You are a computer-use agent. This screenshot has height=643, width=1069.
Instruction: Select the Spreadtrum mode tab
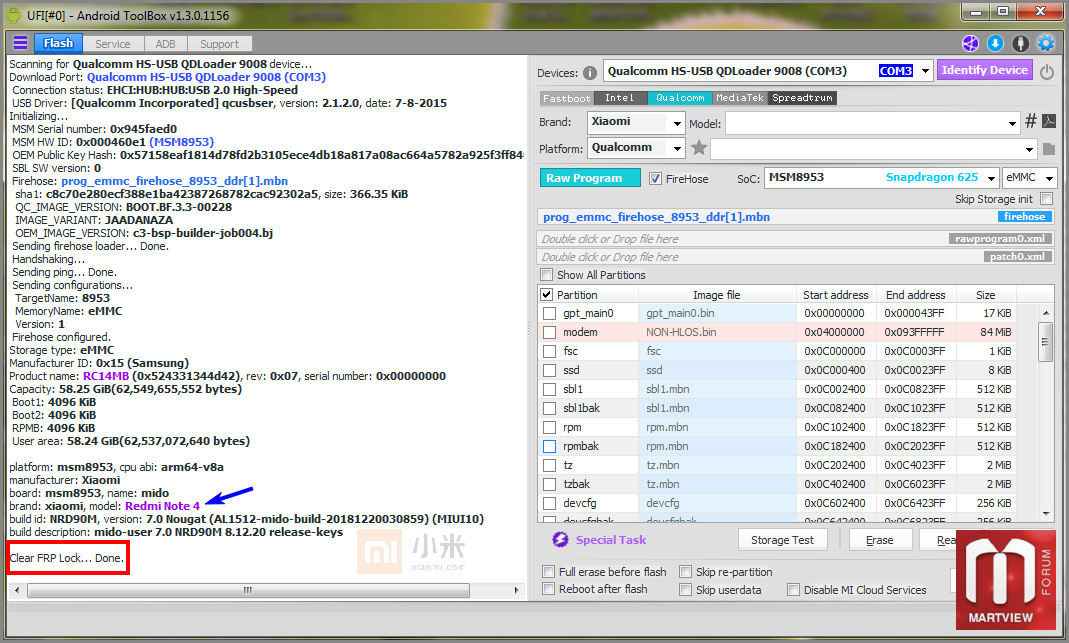pos(802,98)
